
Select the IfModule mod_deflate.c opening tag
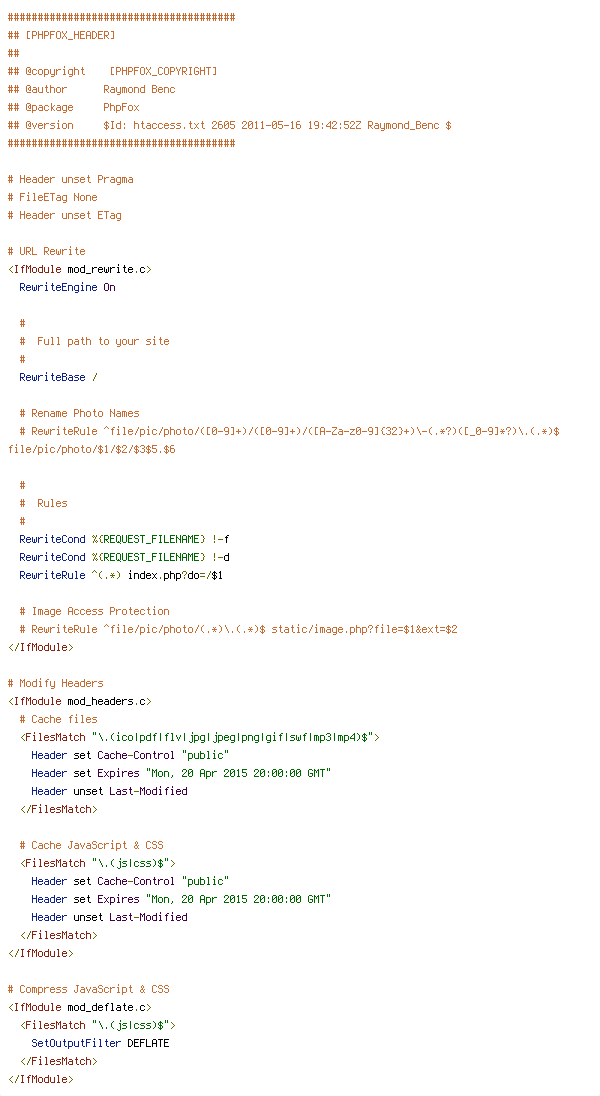click(80, 1007)
